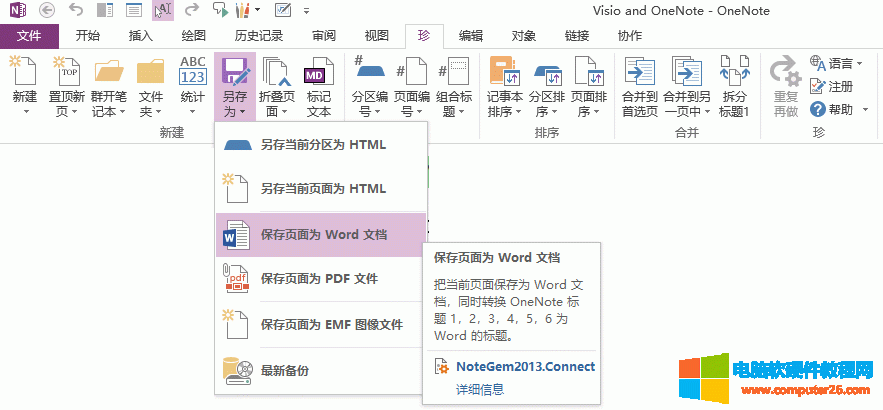Switch to the 对象 tab

point(524,37)
